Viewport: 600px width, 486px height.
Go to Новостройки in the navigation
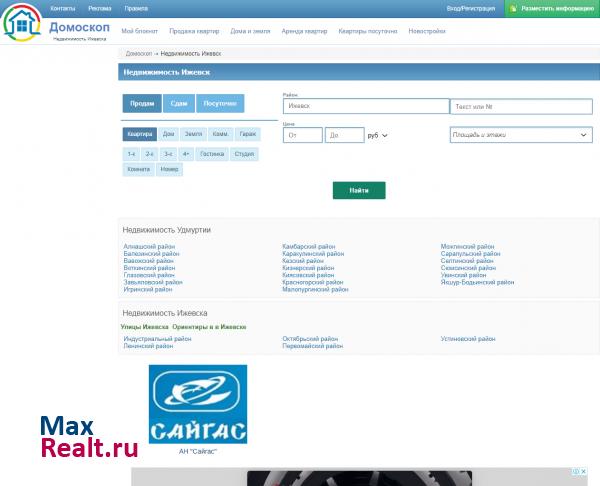coord(427,32)
